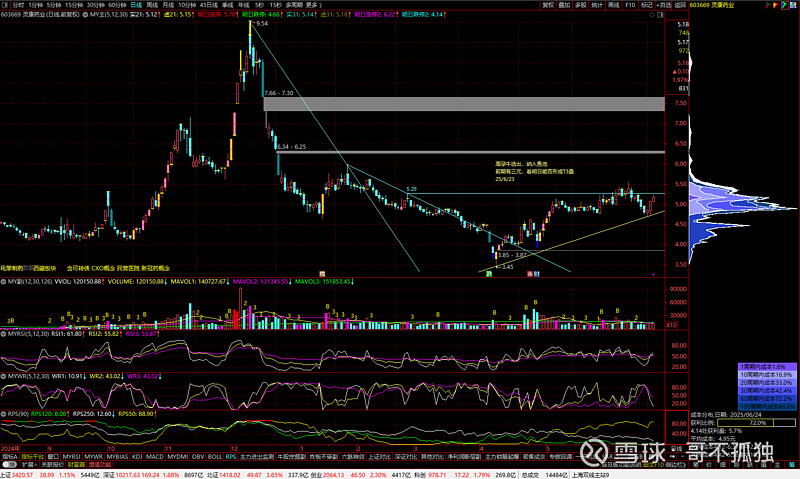Select the 六脉神剑 indicator tab
The image size is (800, 479).
353,457
